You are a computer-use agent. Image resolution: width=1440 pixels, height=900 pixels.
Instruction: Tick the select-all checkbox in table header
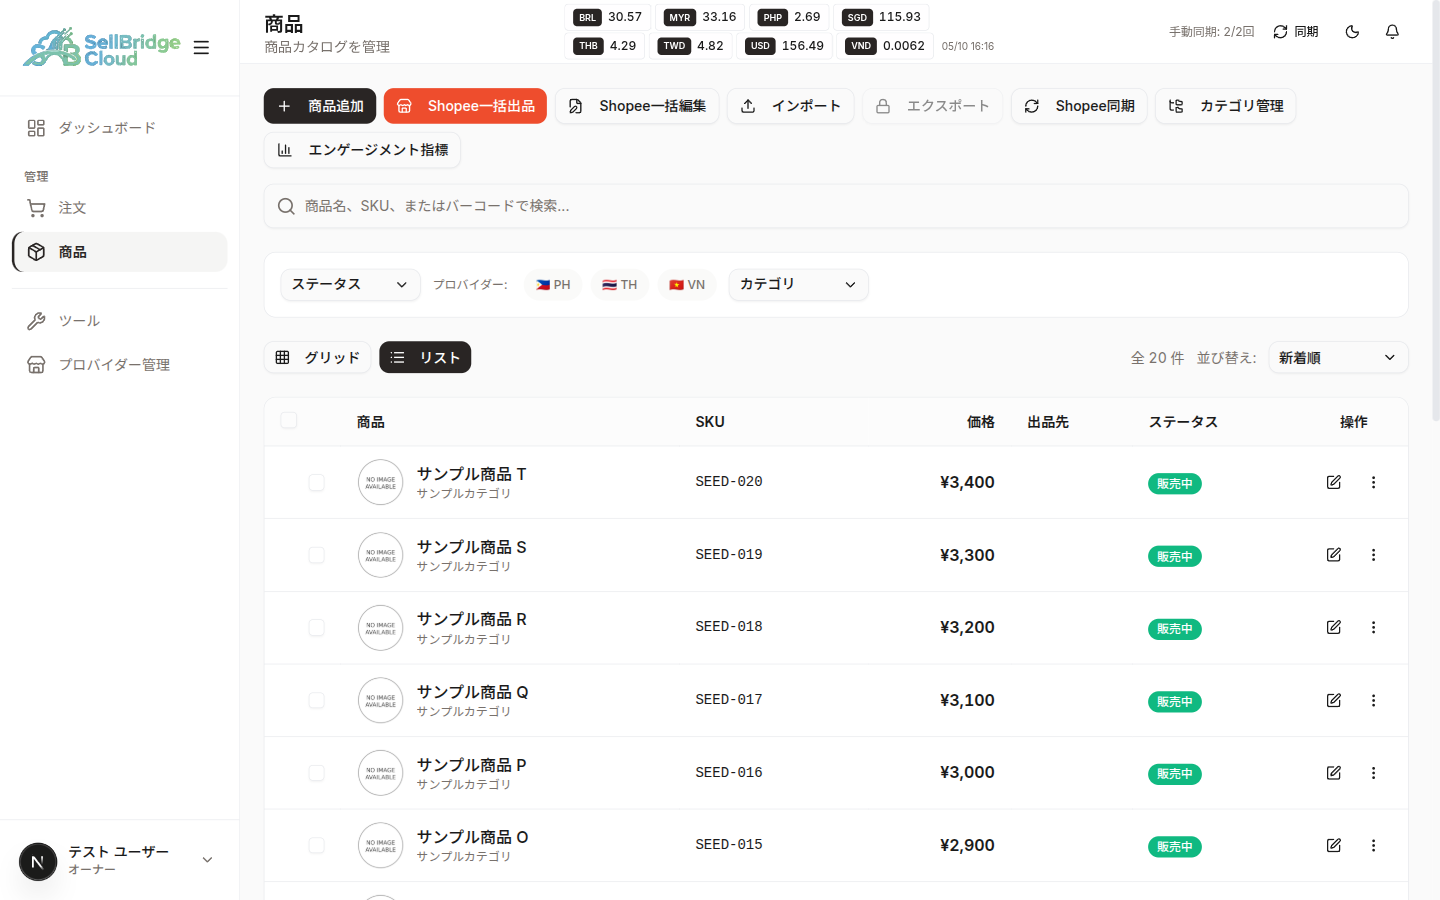pyautogui.click(x=289, y=420)
